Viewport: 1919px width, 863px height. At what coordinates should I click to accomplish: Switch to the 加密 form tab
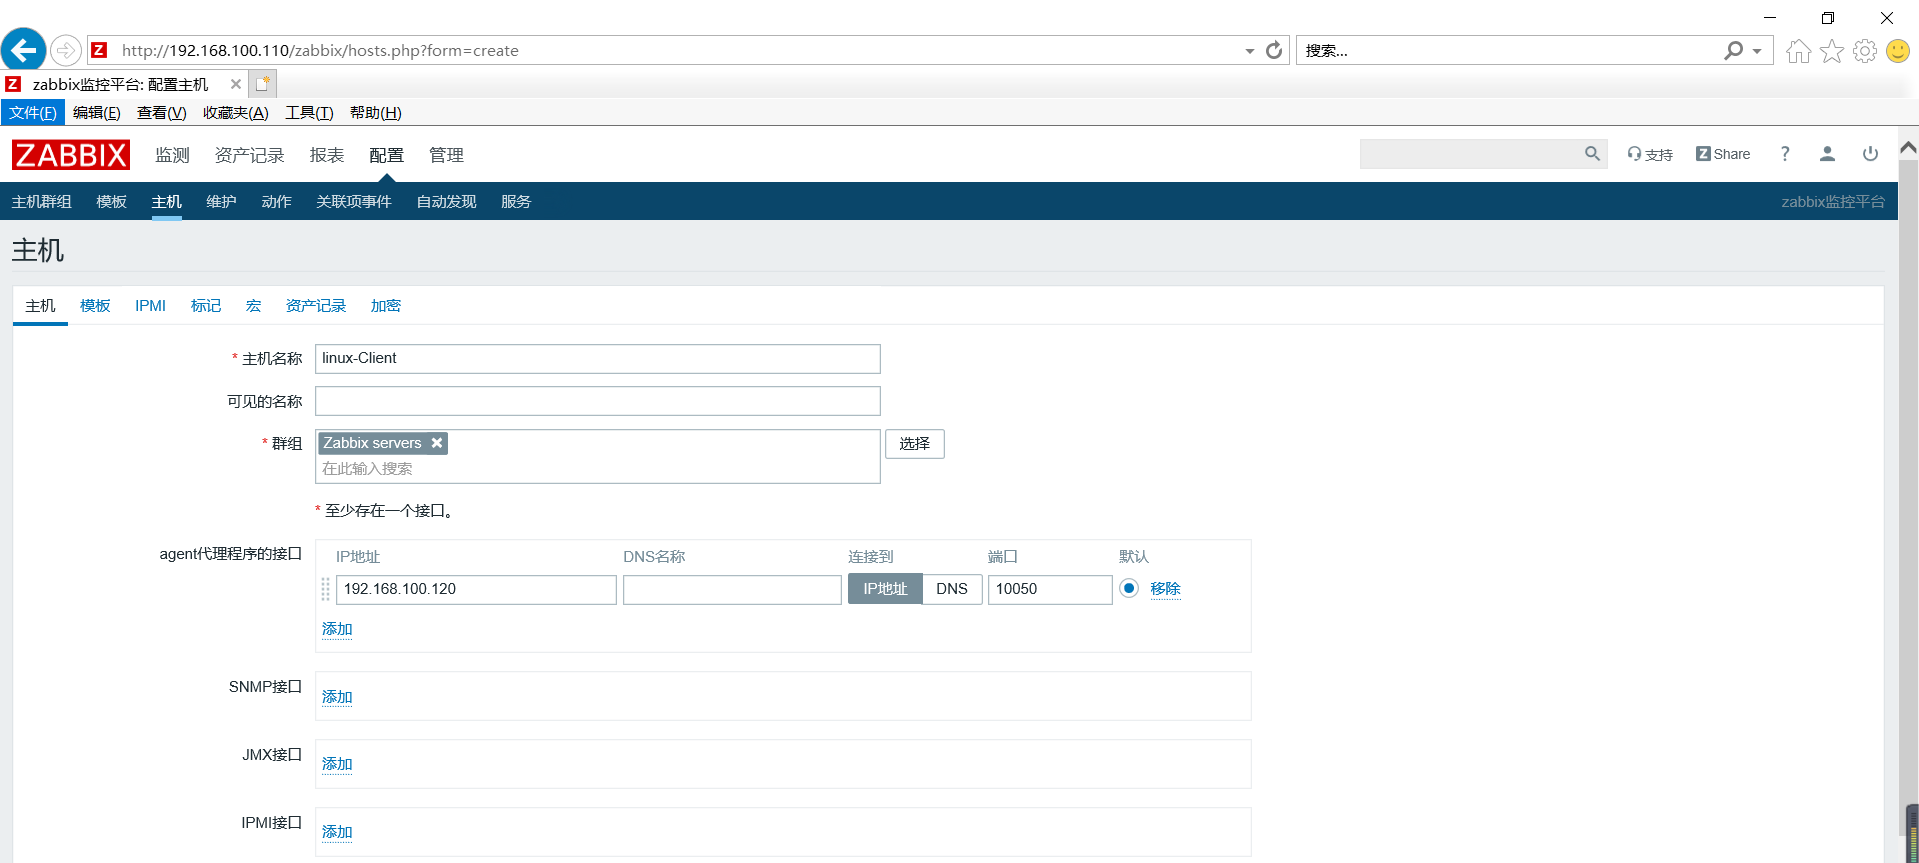[386, 306]
